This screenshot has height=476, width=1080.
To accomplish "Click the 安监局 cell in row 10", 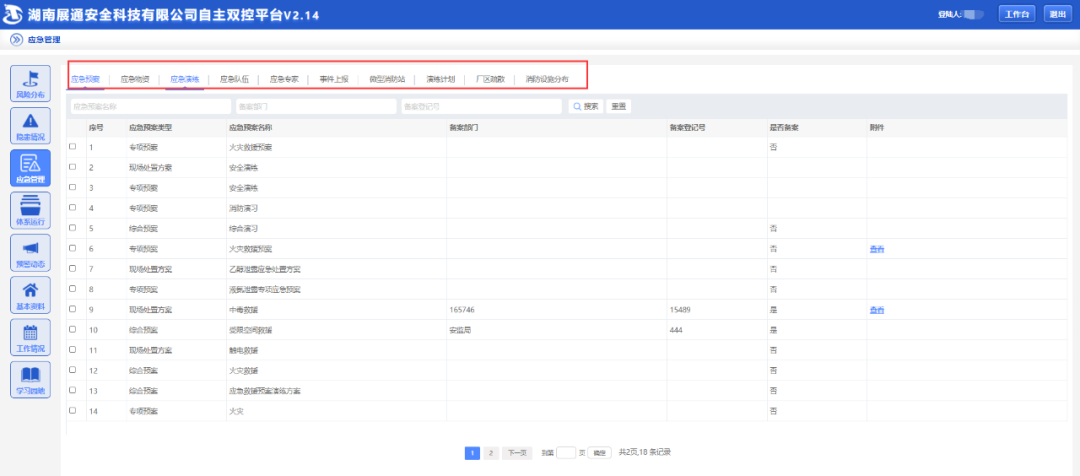I will [459, 330].
